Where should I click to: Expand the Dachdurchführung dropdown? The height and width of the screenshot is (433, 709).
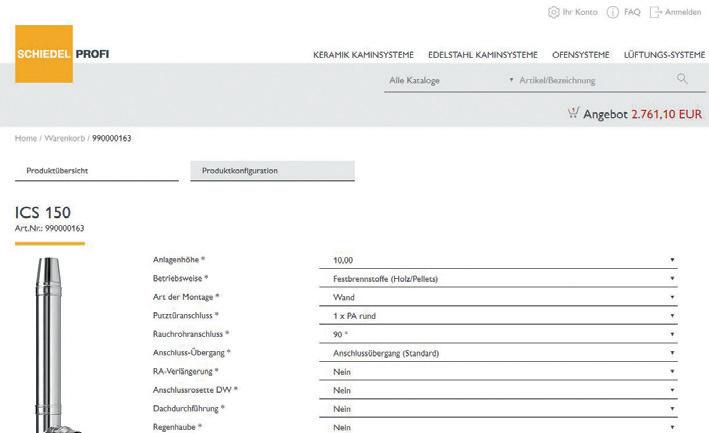click(x=498, y=409)
